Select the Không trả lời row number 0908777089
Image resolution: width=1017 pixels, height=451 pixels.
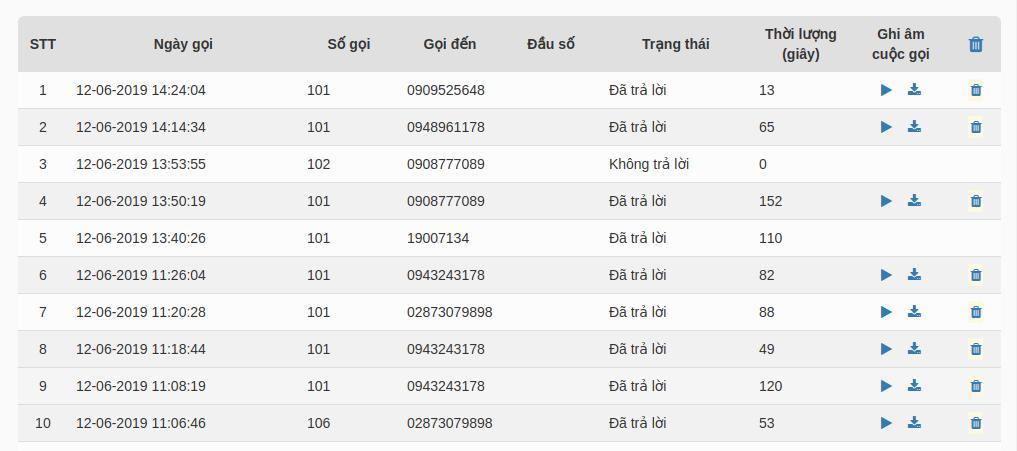click(446, 164)
